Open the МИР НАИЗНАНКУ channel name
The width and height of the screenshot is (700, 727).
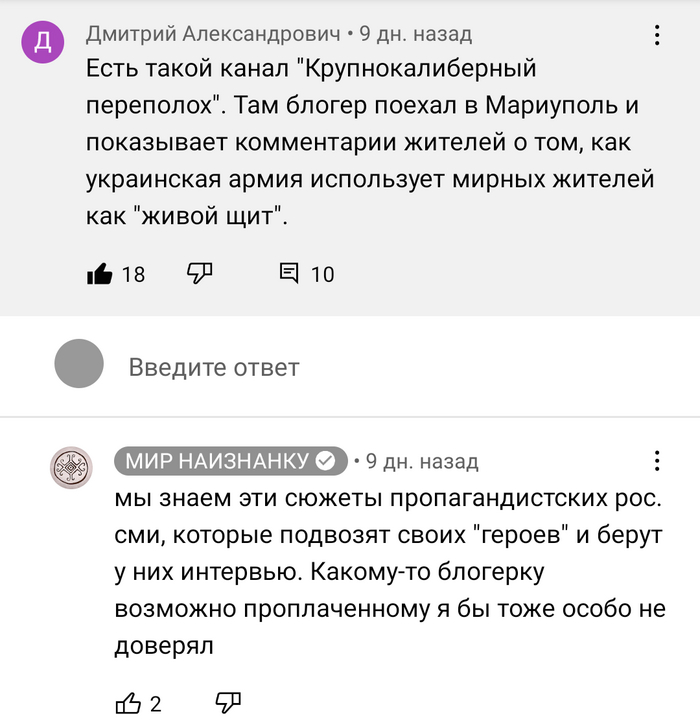217,461
